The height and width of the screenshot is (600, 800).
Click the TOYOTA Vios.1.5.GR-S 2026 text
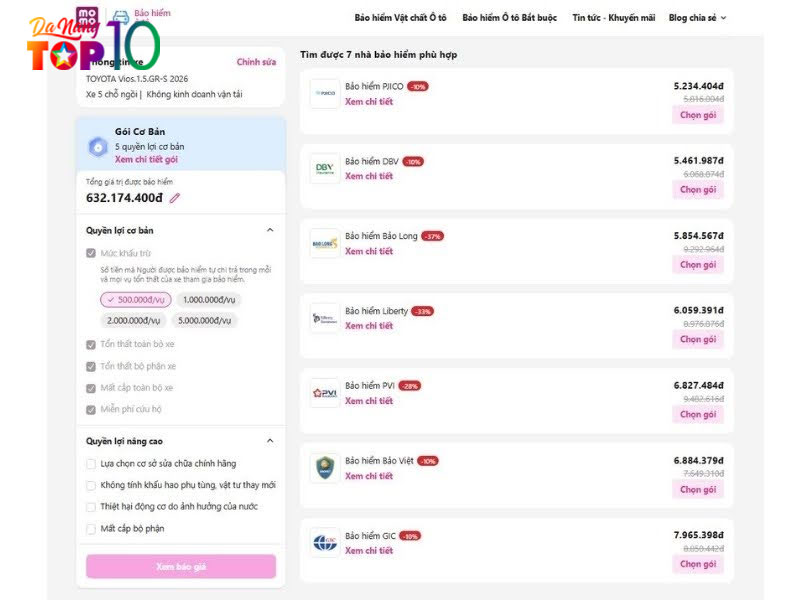[x=137, y=79]
